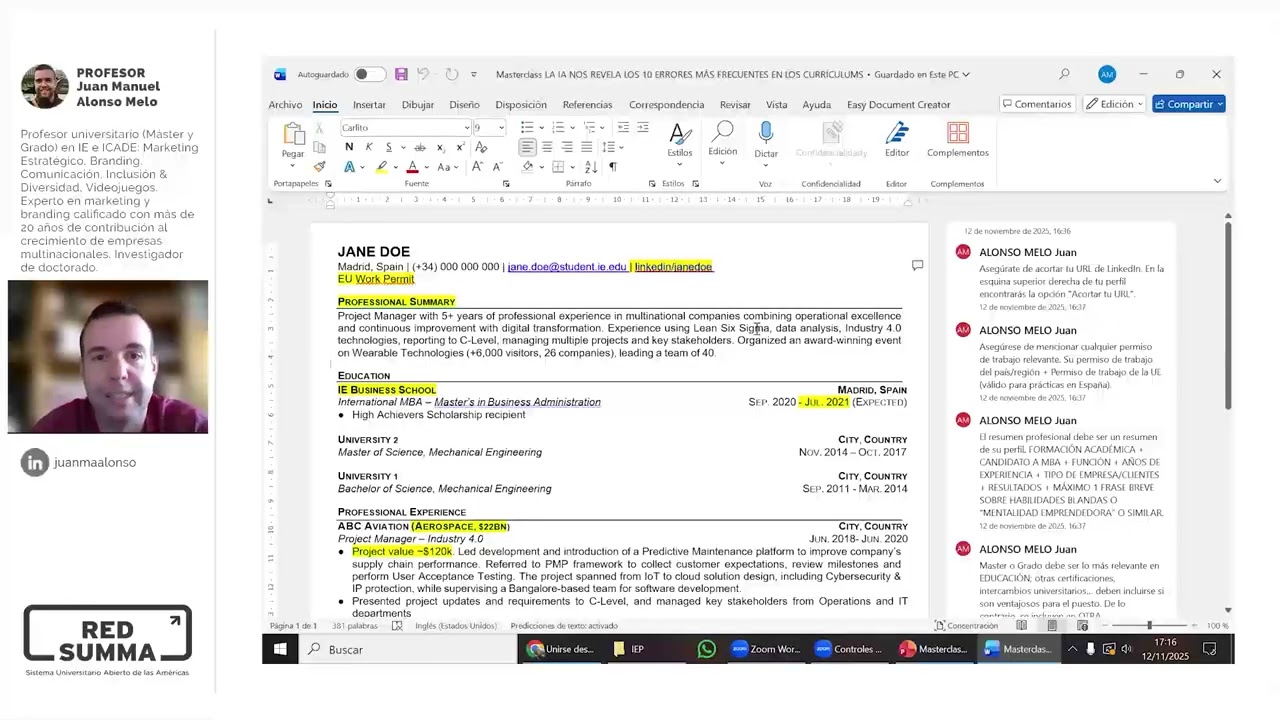
Task: Open the Easy Document Creator tab
Action: click(899, 104)
